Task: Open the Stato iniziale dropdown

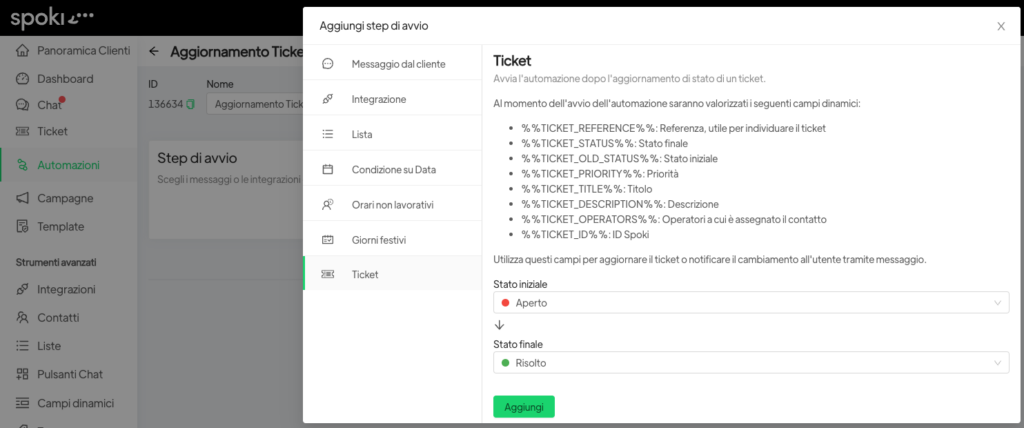Action: click(x=750, y=302)
